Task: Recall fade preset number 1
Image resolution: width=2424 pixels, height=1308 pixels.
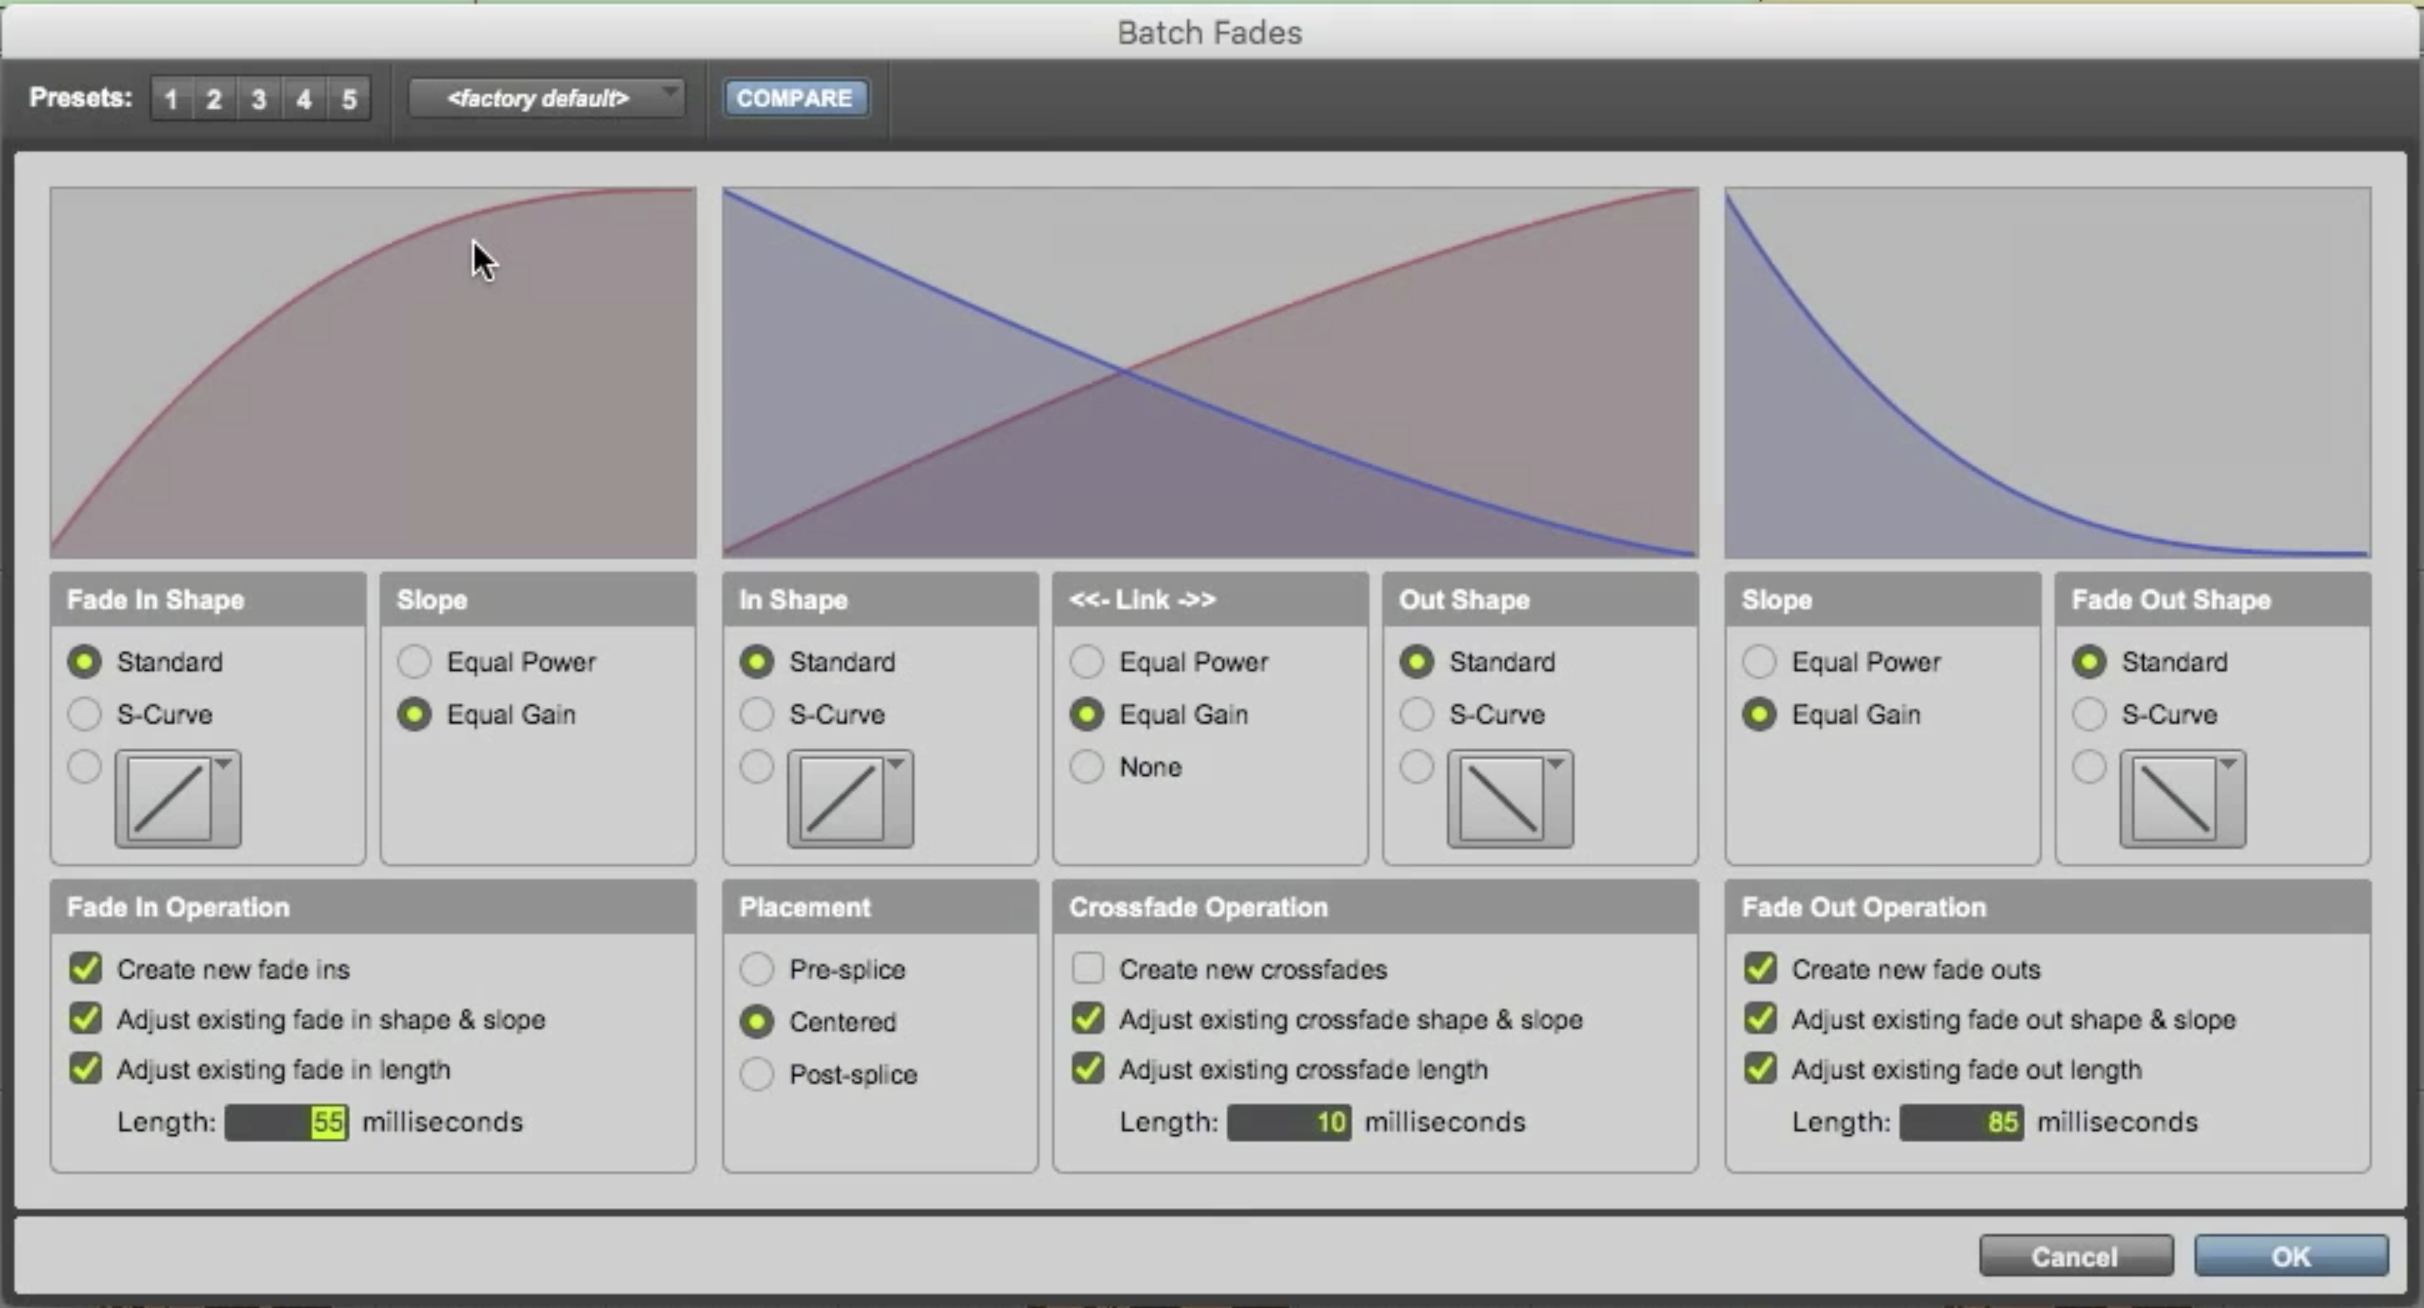Action: coord(171,99)
